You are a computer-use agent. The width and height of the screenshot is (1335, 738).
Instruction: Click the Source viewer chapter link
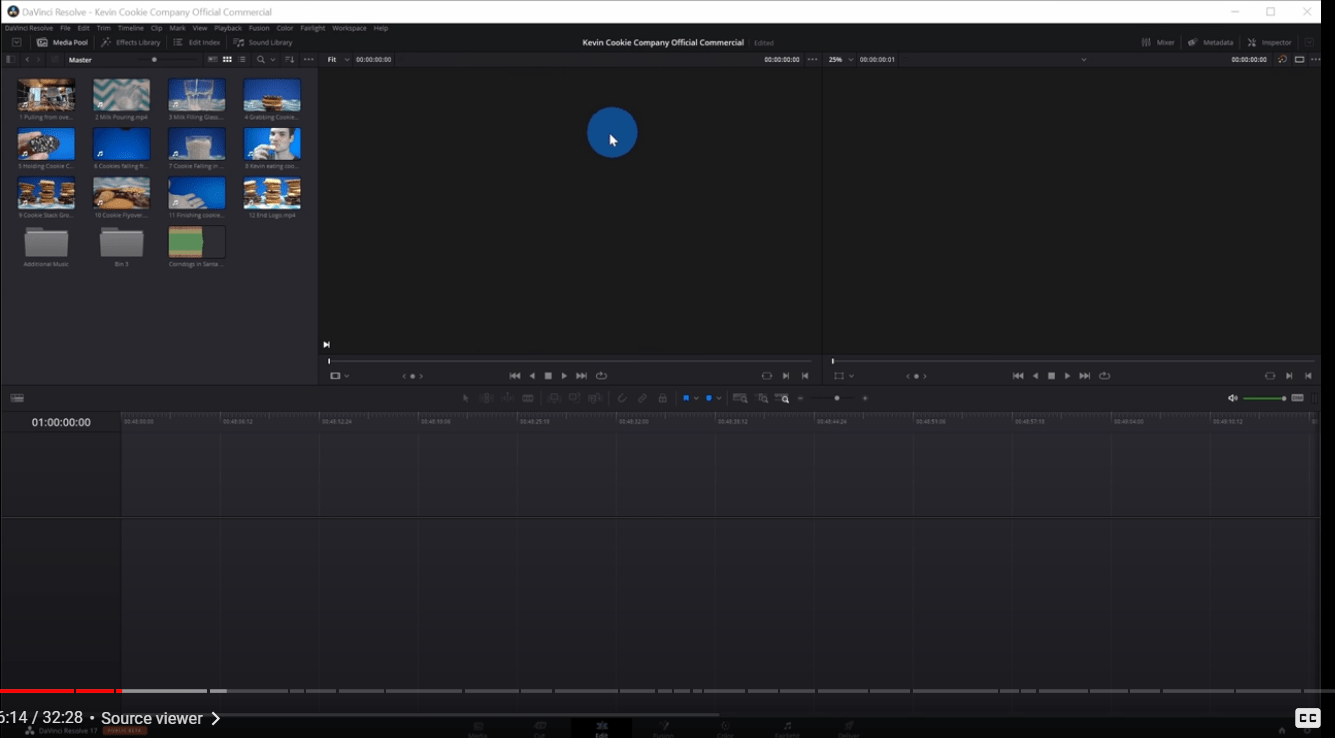(x=160, y=718)
